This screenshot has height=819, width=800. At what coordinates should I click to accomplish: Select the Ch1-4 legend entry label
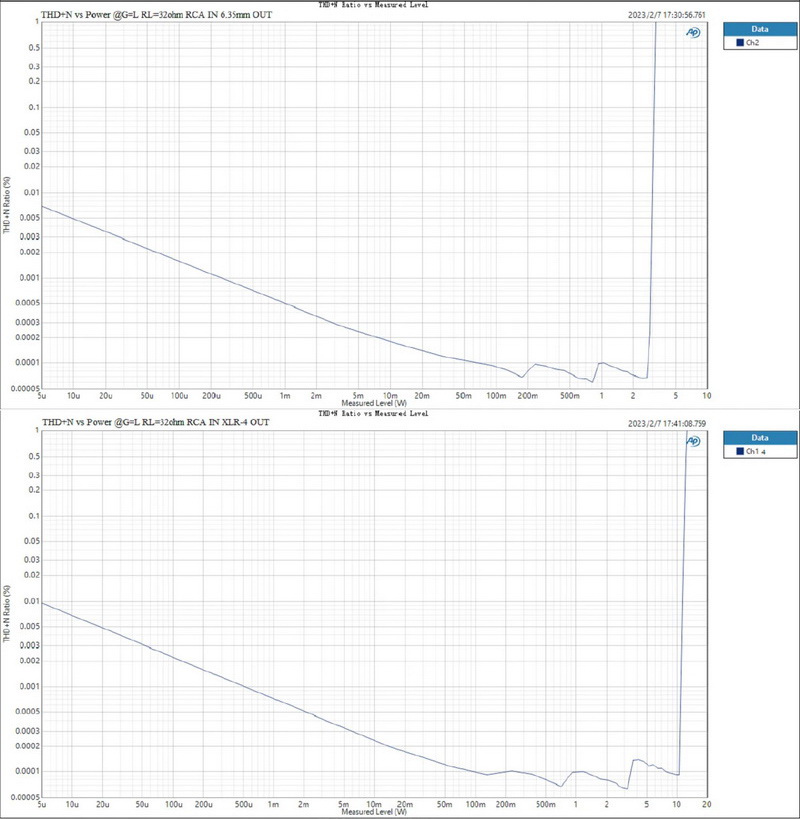coord(756,452)
